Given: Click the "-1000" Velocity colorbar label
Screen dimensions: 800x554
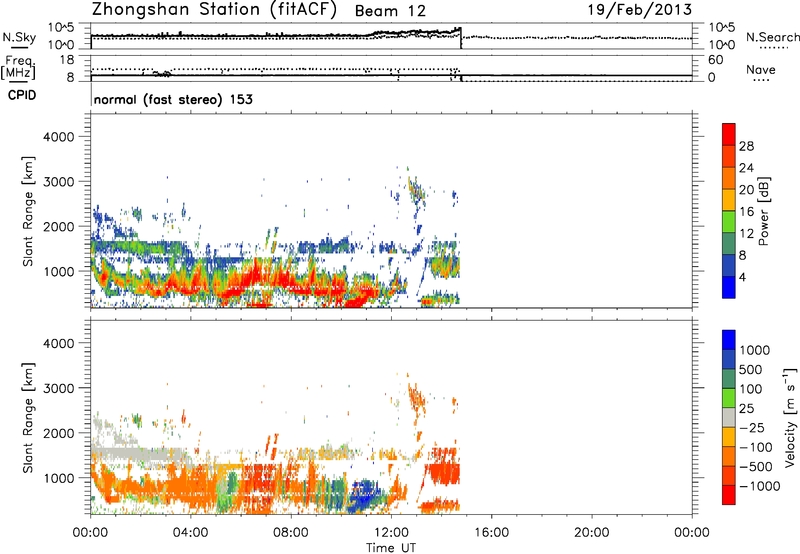Looking at the screenshot, I should (759, 486).
